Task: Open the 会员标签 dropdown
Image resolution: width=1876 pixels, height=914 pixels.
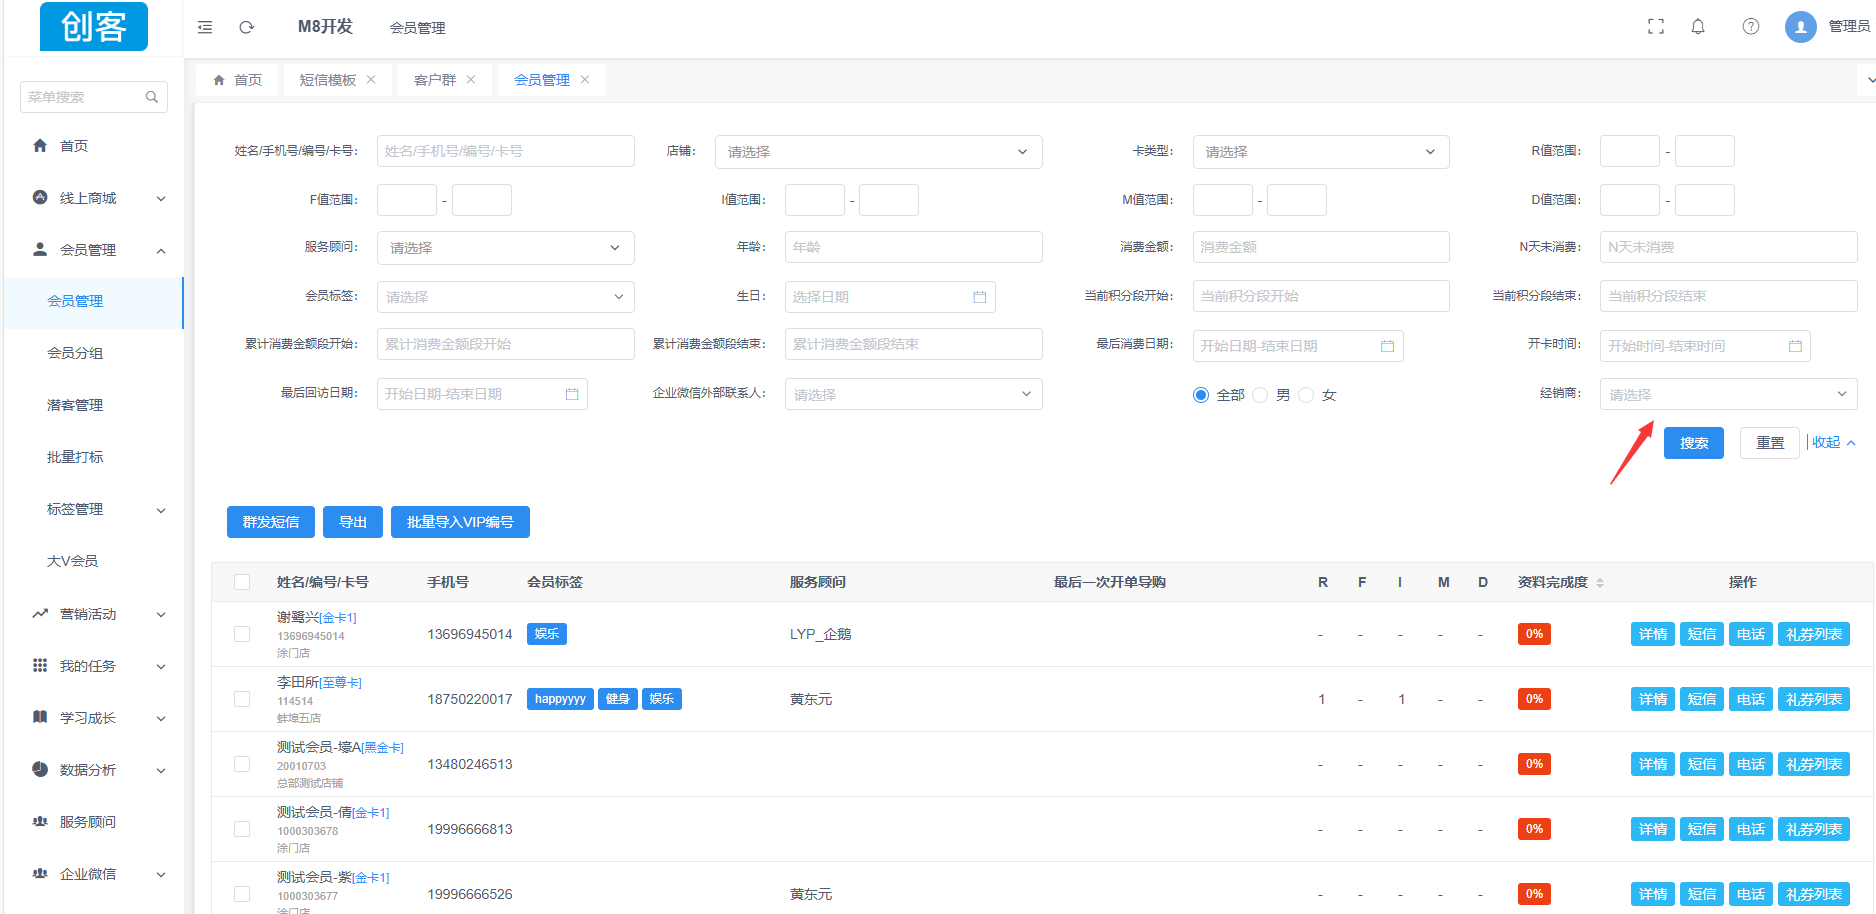Action: click(505, 297)
